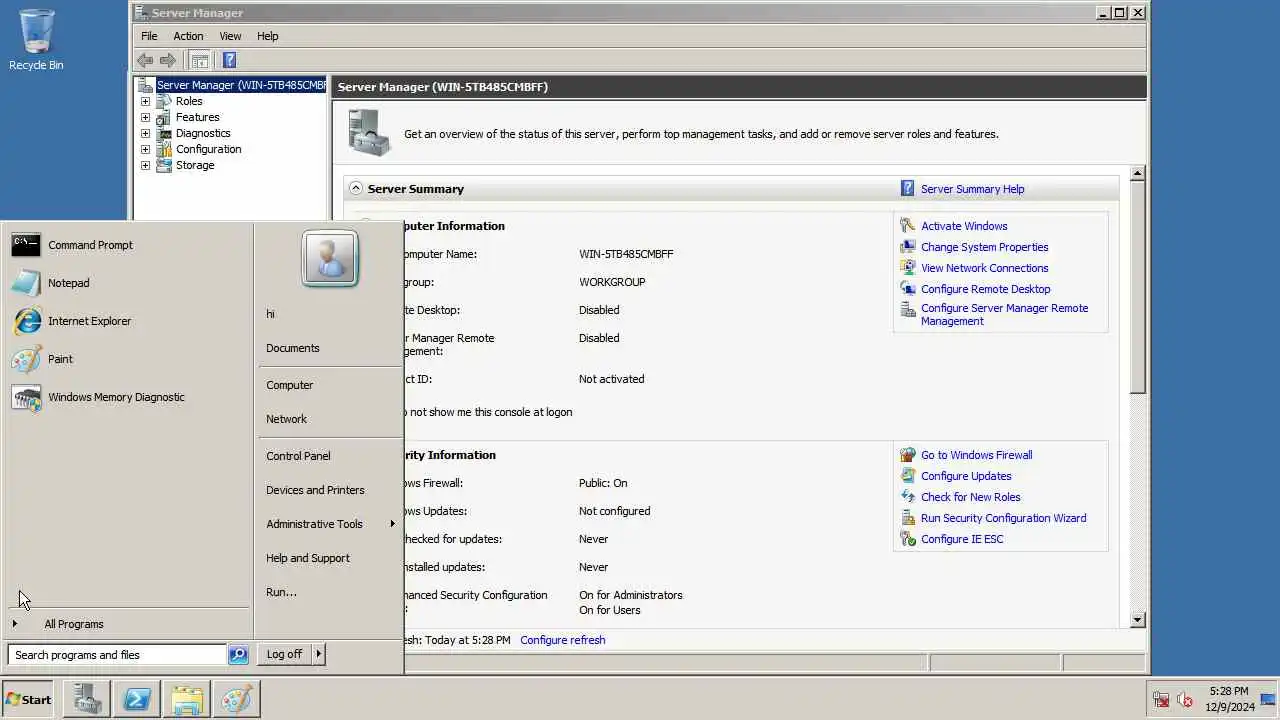Click the user account picture in Start menu
This screenshot has height=720, width=1280.
coord(330,259)
